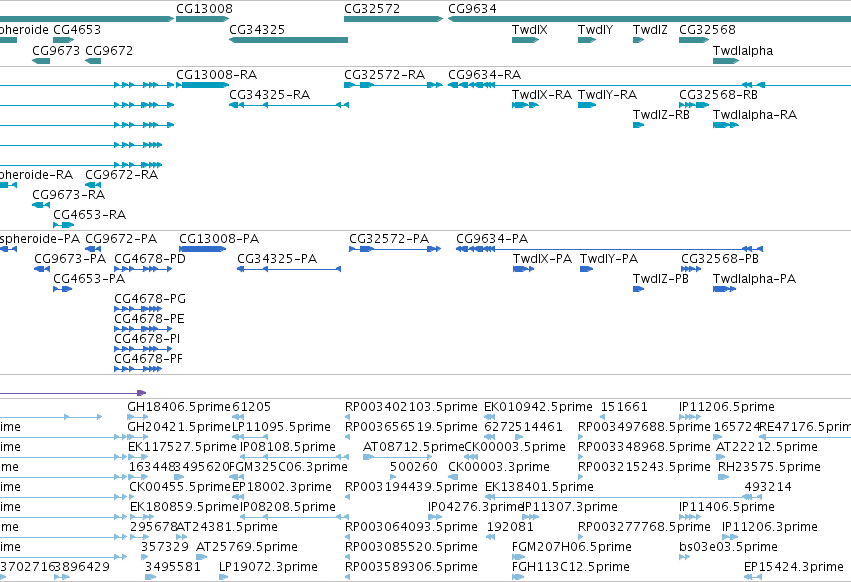Click transcript TwdlY-RA

[x=587, y=105]
